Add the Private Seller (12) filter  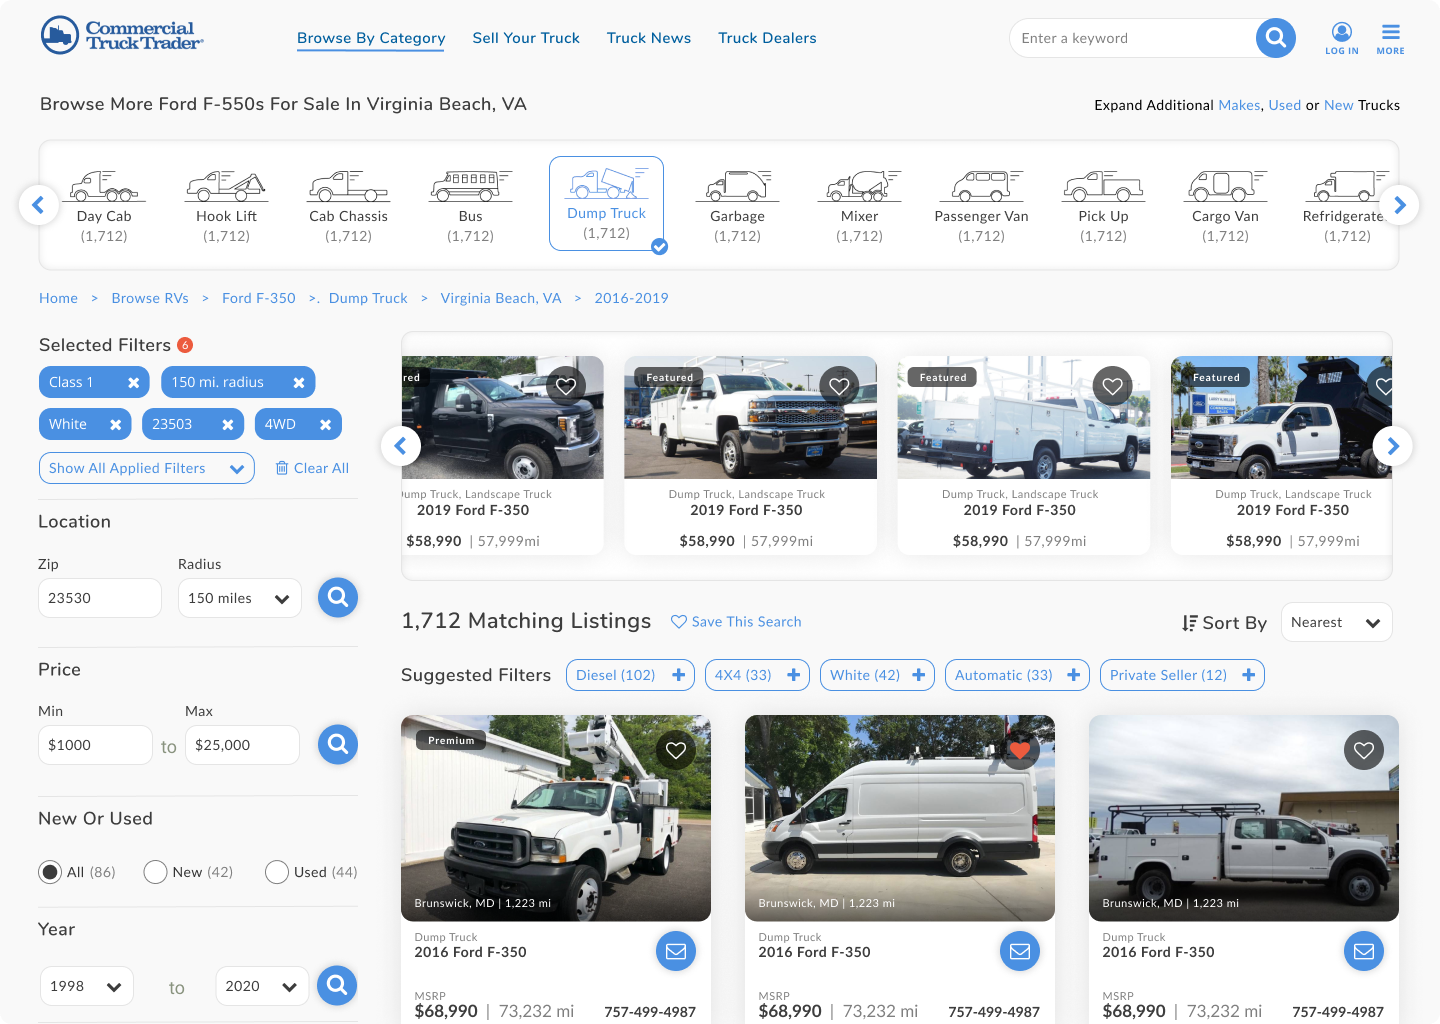(1182, 675)
